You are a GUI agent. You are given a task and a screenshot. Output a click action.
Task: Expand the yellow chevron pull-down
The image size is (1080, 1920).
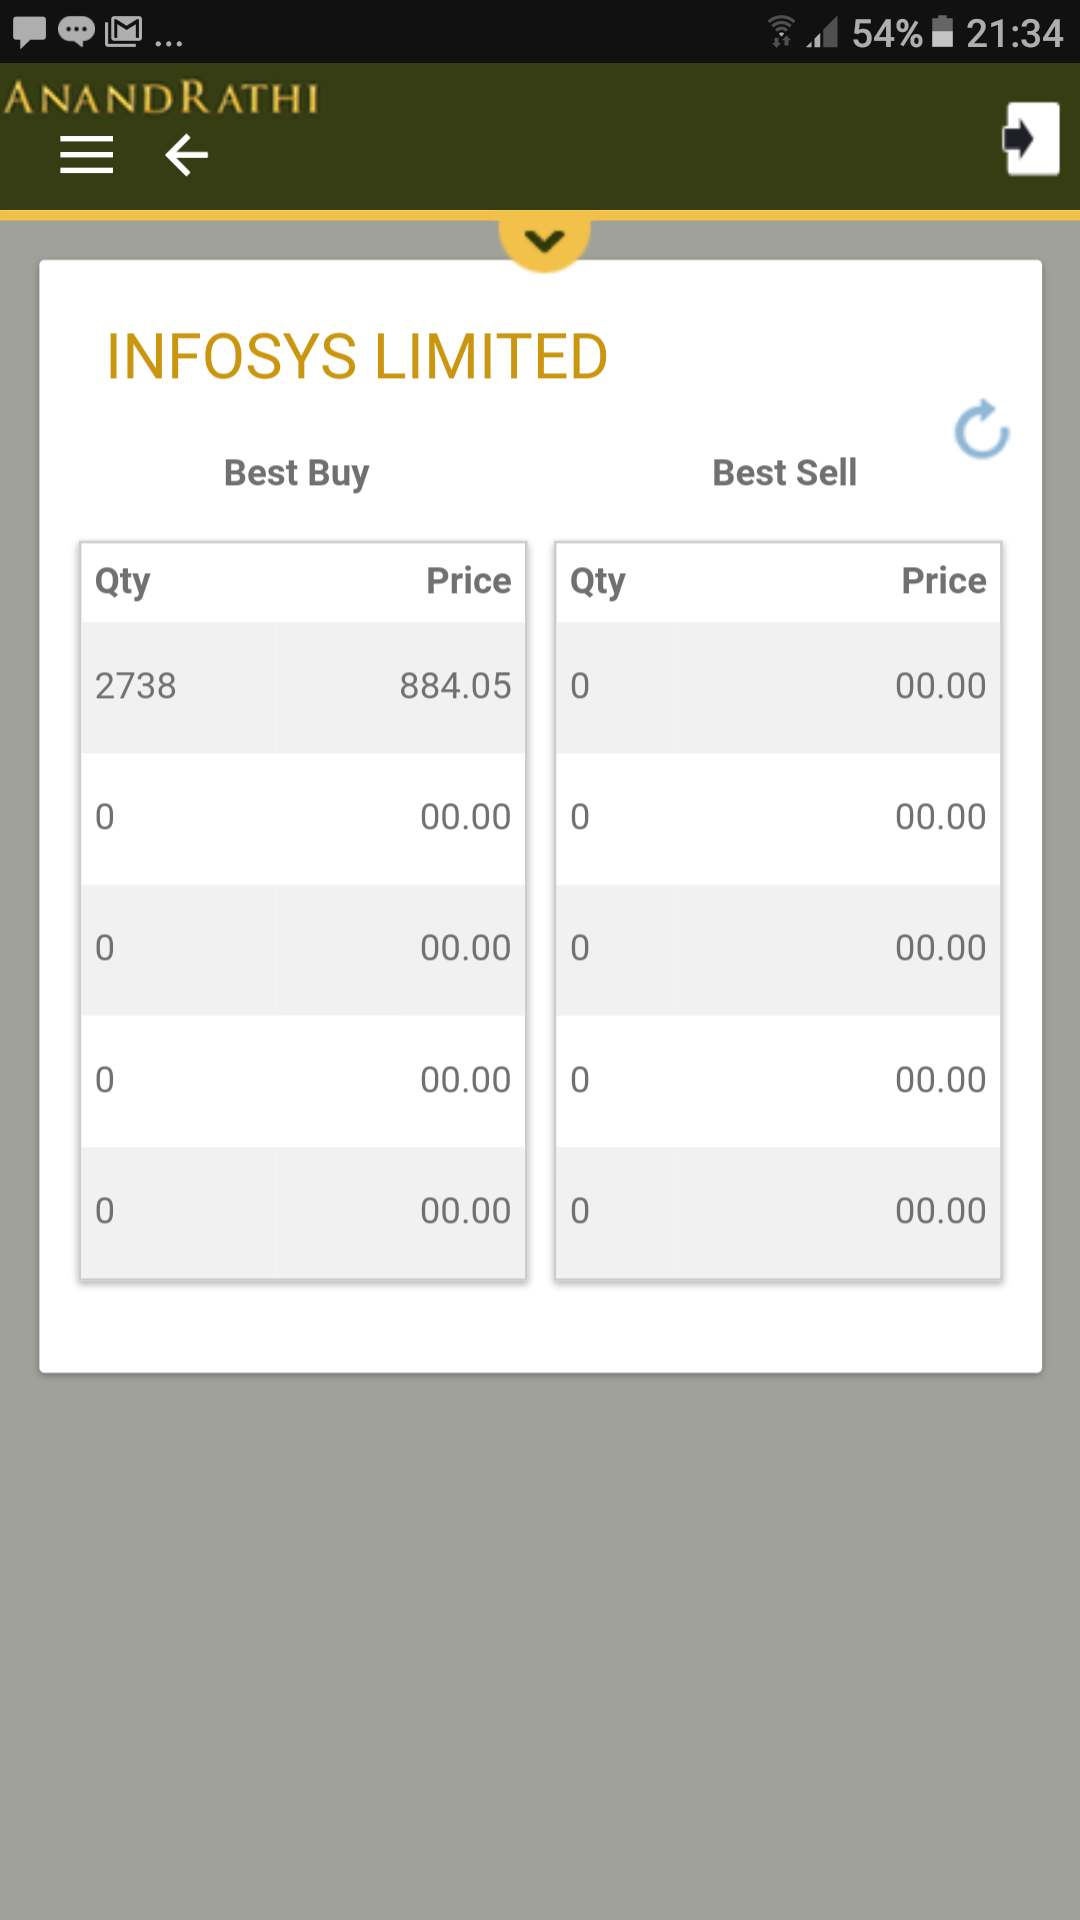pos(544,241)
